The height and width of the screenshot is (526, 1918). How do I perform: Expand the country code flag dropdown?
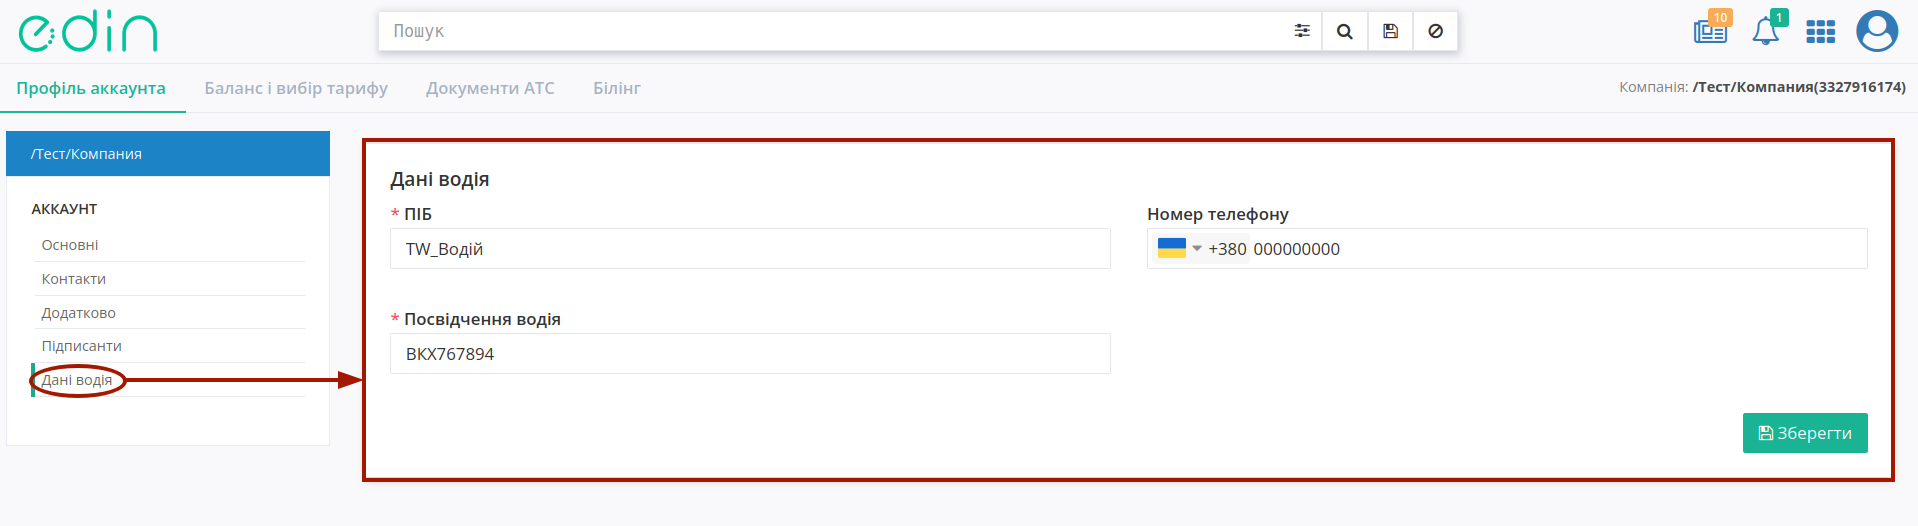click(1179, 248)
